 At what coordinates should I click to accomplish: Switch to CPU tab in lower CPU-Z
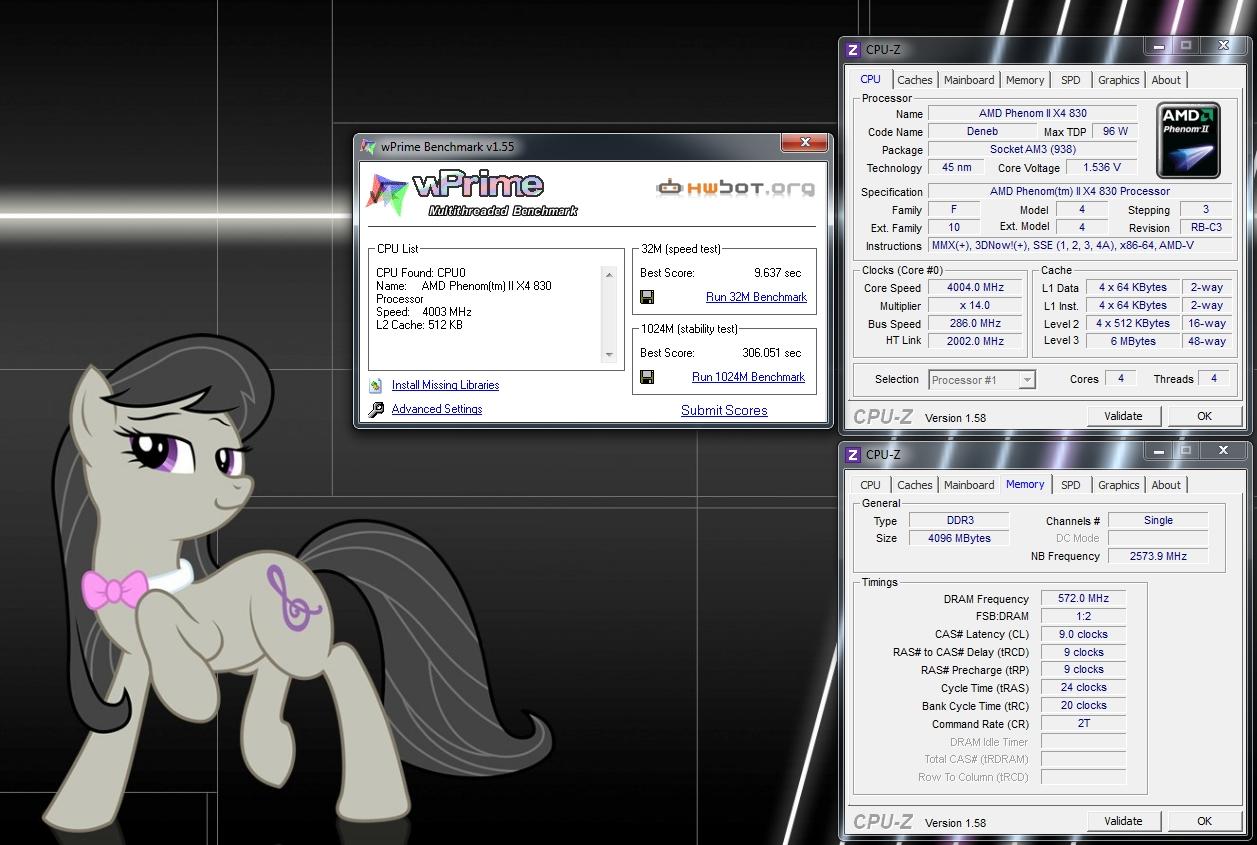[871, 485]
